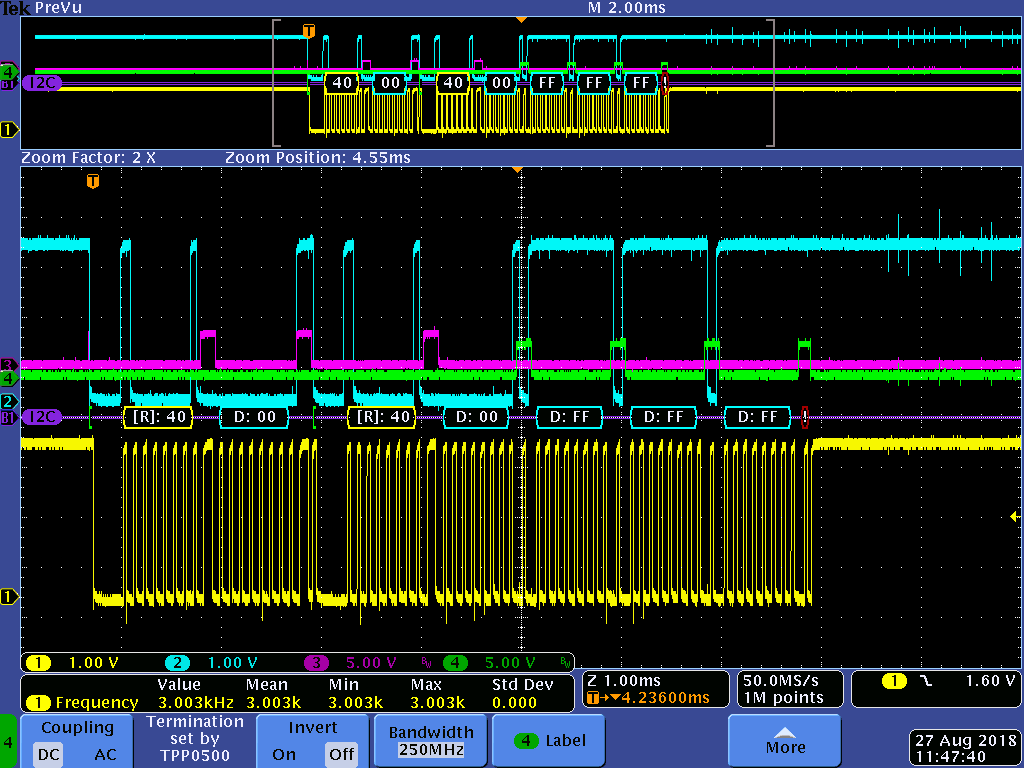The height and width of the screenshot is (768, 1024).
Task: Click the B1 bus marker beside zoomed I2C
Action: tap(8, 417)
